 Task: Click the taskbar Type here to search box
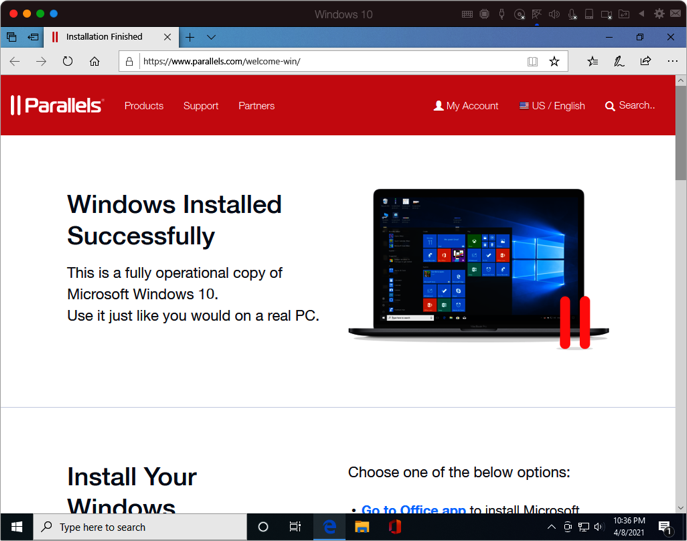tap(140, 527)
